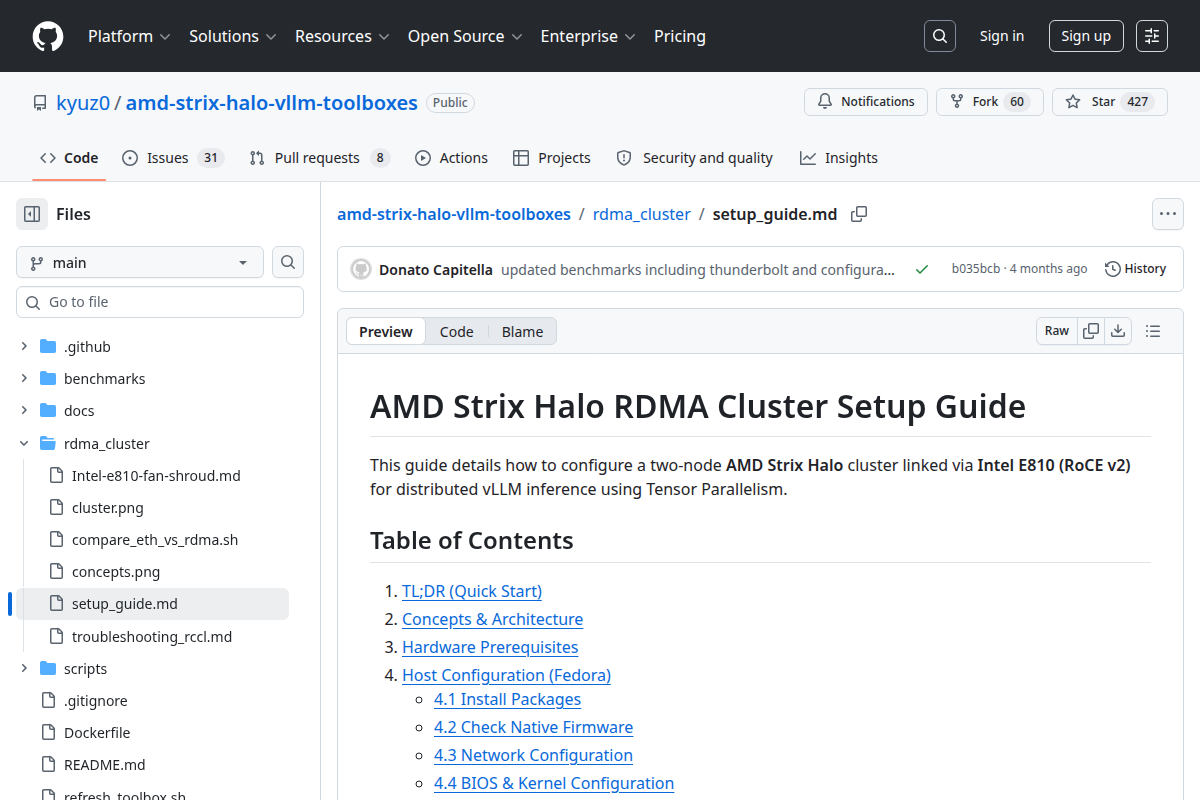
Task: Switch to the Actions tab
Action: pyautogui.click(x=451, y=158)
